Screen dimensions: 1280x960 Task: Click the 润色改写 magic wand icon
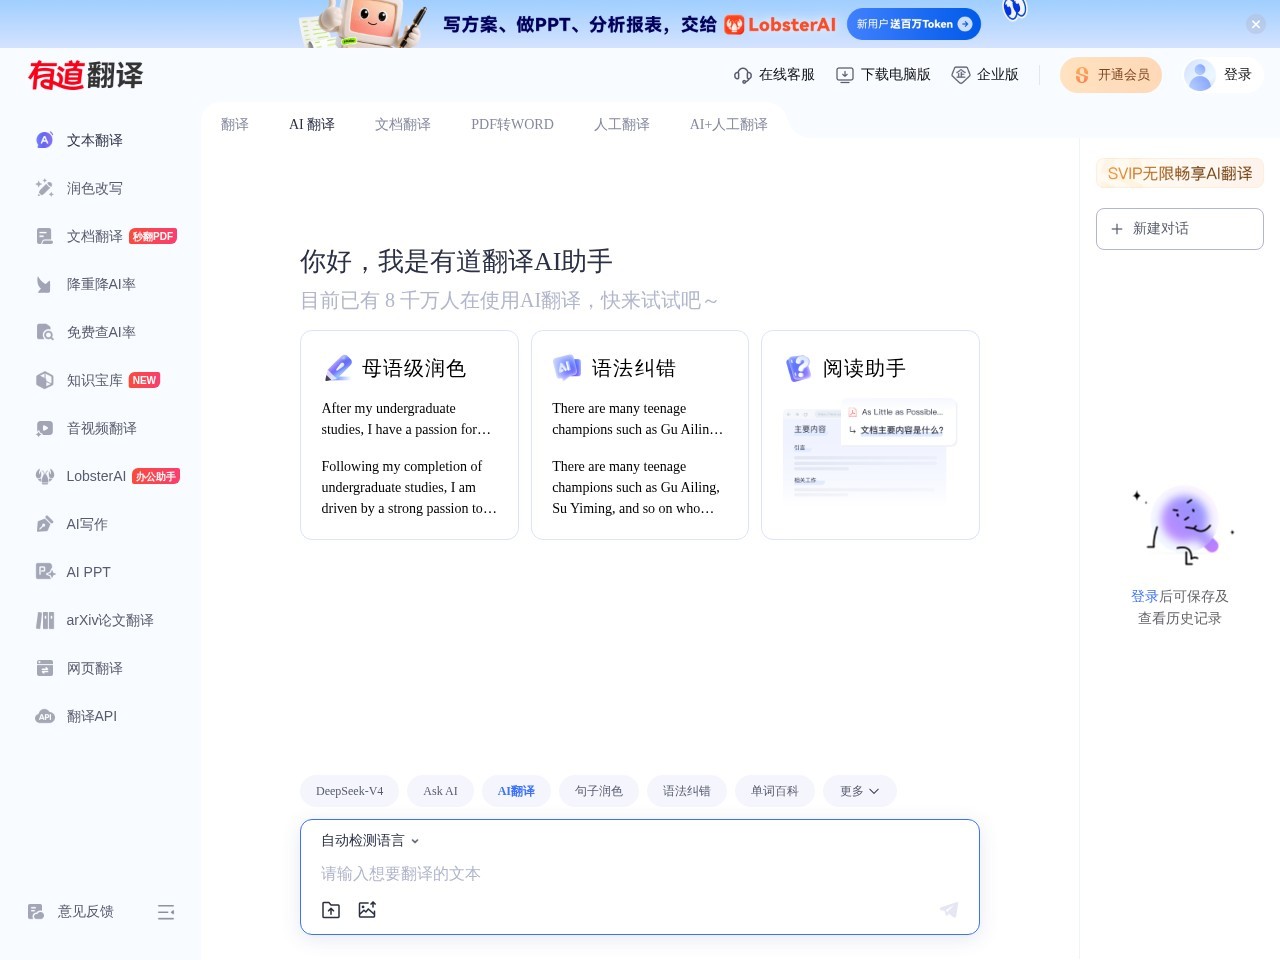coord(44,188)
